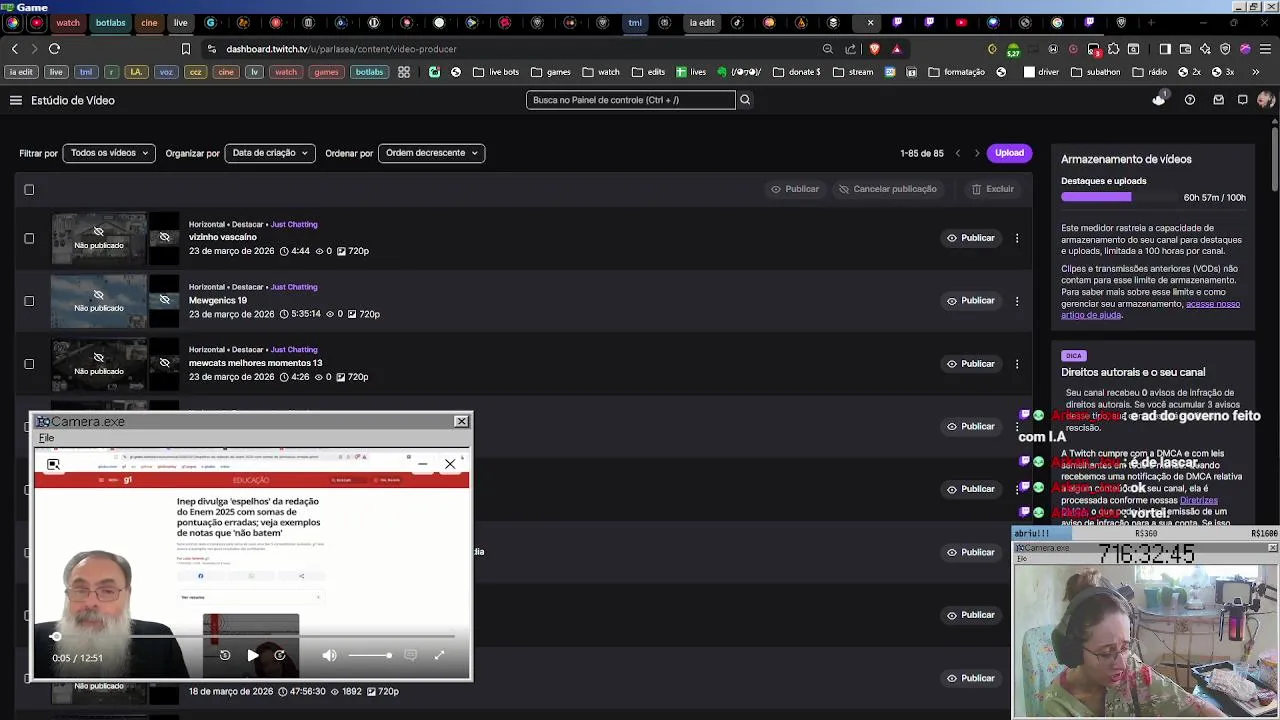Play the video in Camera.exe player

pos(253,656)
